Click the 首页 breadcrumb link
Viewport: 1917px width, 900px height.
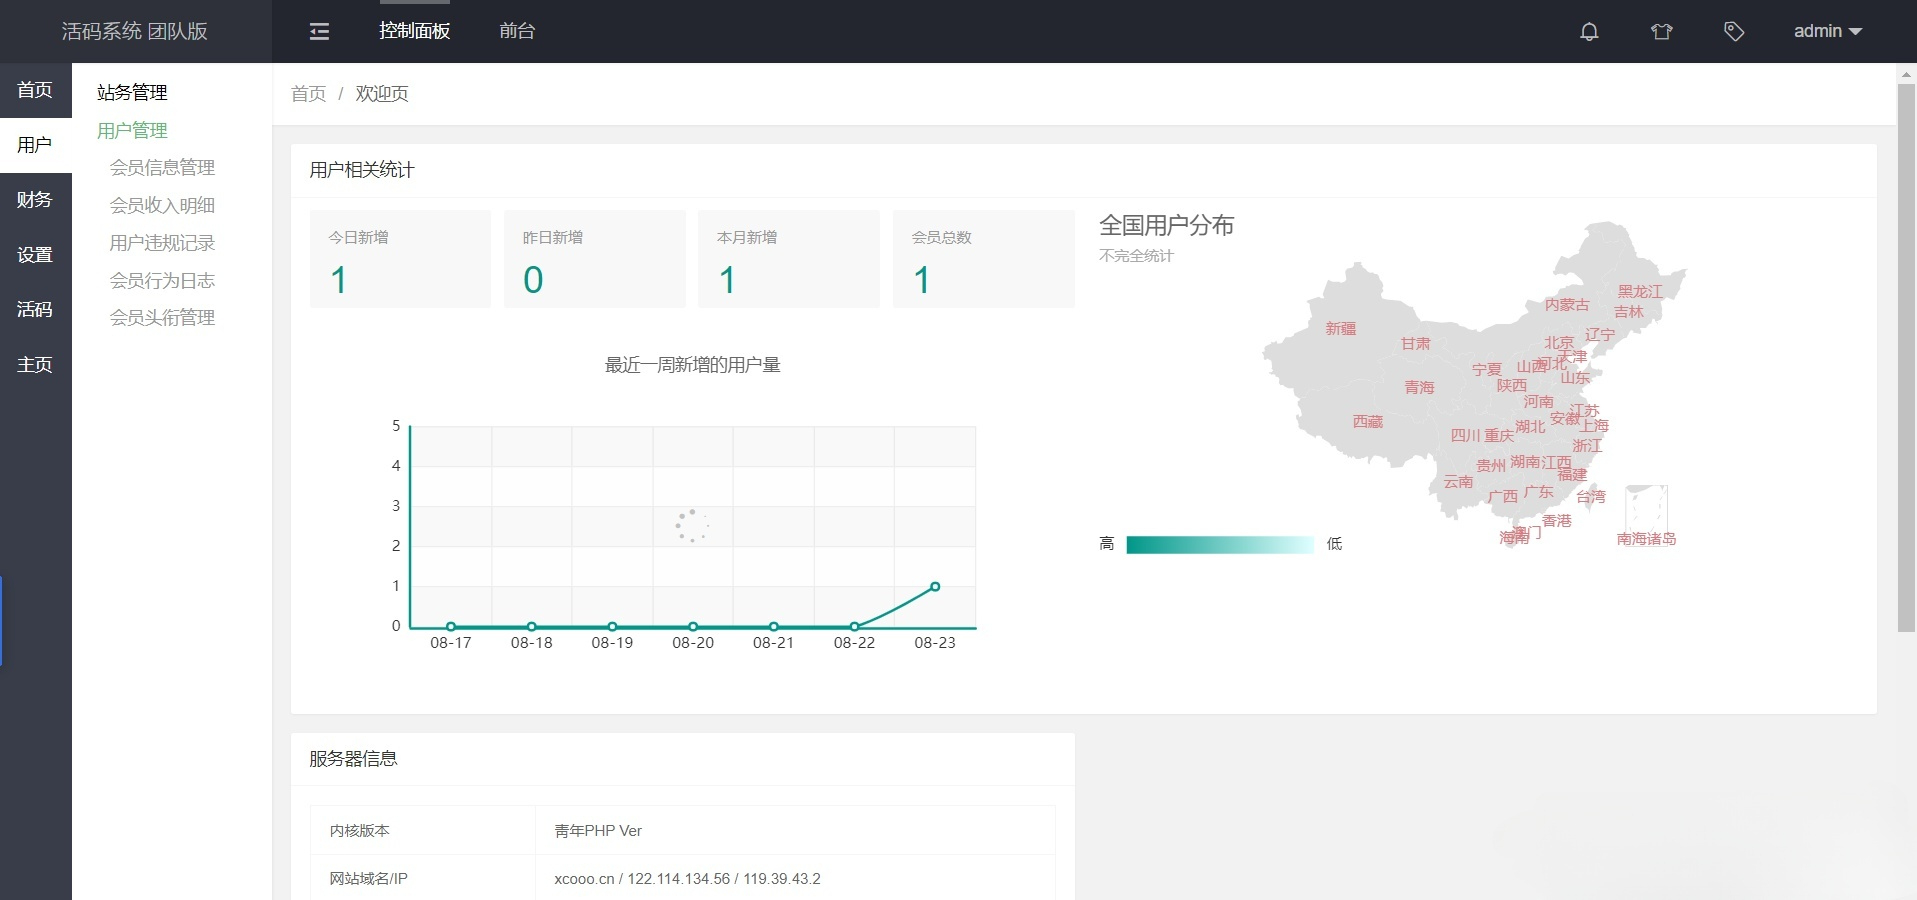(x=308, y=94)
